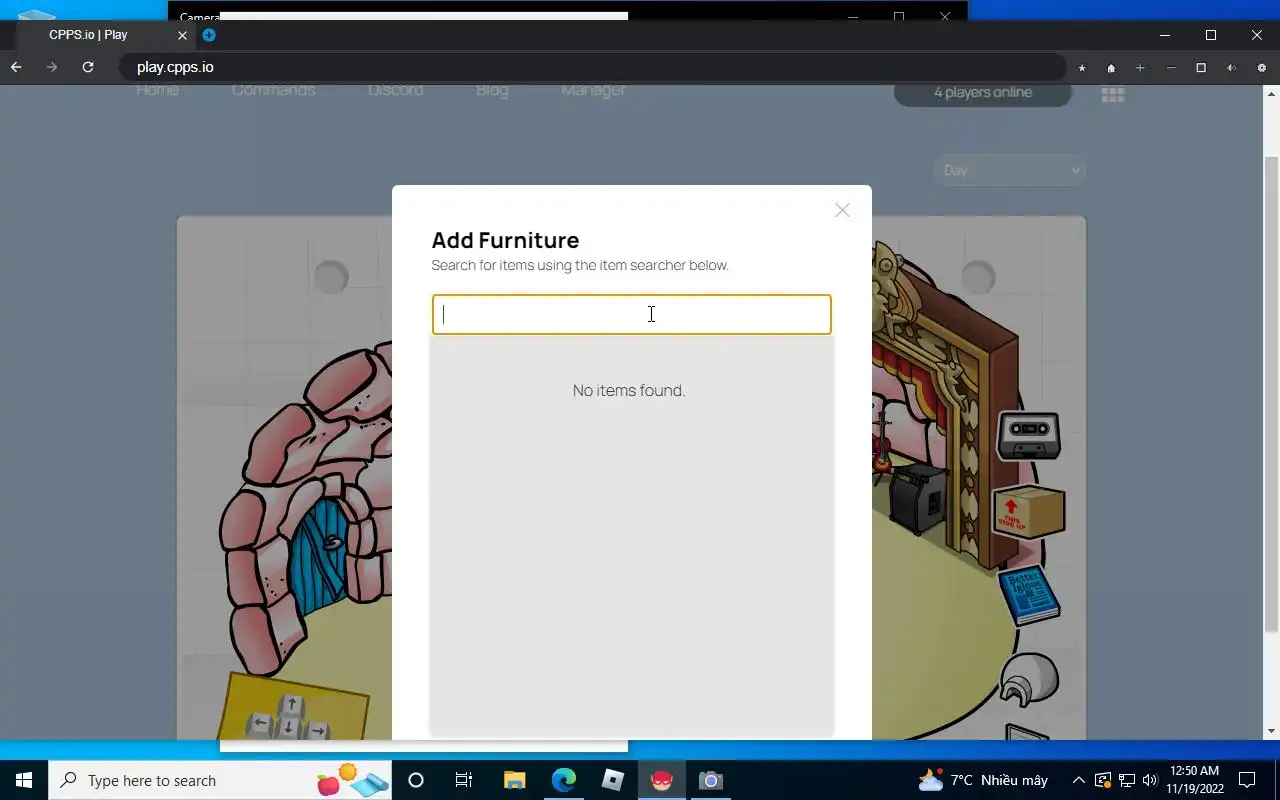Open Task View on taskbar

[464, 780]
